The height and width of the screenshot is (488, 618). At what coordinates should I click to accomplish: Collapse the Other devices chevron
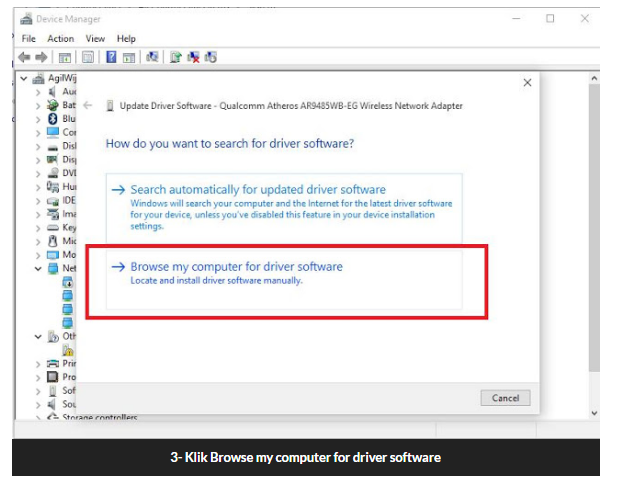coord(38,337)
